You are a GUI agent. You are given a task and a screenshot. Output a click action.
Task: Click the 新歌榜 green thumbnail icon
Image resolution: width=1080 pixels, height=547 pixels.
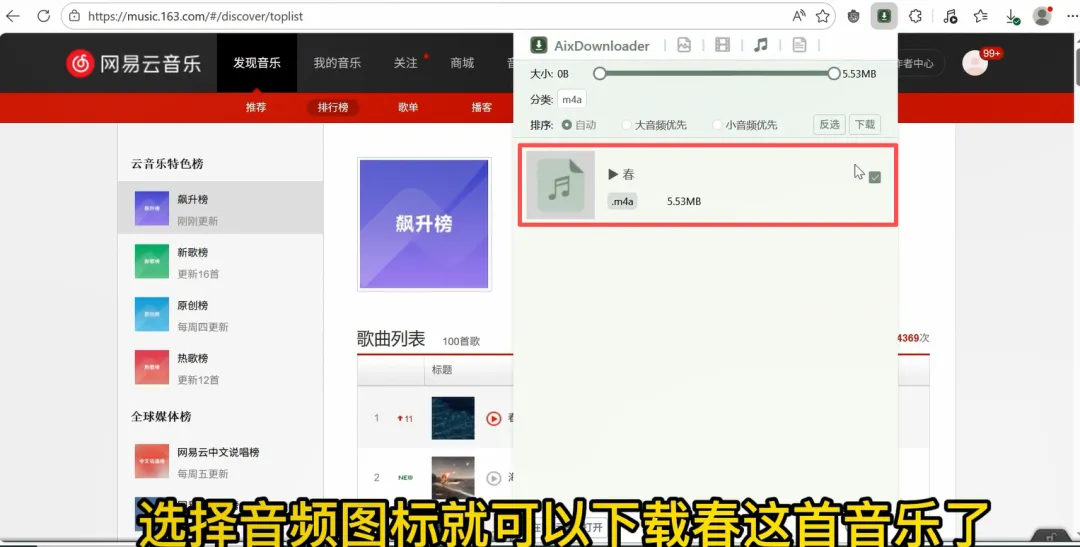(x=152, y=262)
